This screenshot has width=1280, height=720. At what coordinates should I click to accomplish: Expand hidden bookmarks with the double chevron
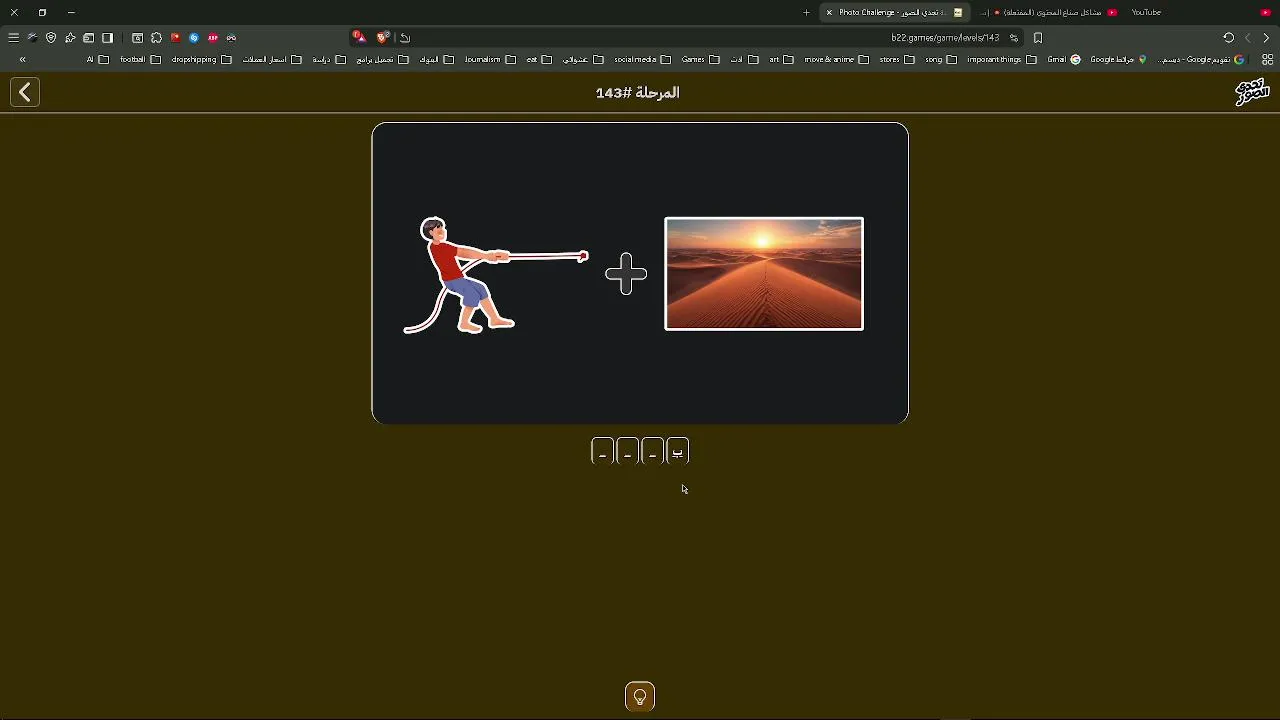click(22, 60)
